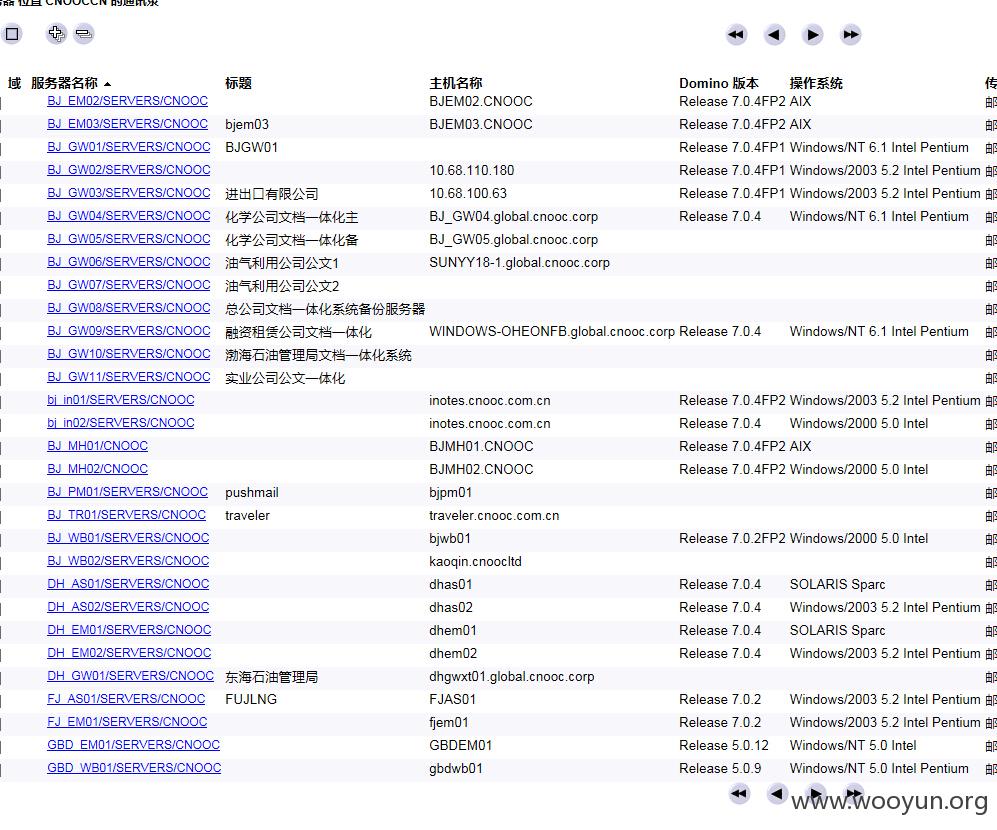The height and width of the screenshot is (830, 997).
Task: Go to previous page with top left arrow
Action: click(x=774, y=34)
